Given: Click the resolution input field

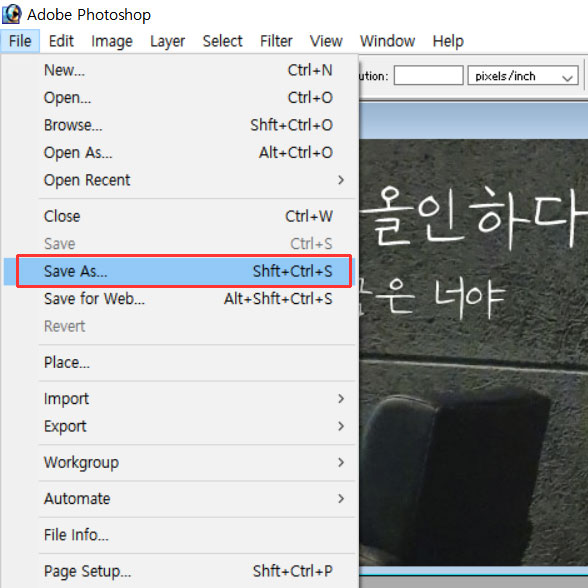Looking at the screenshot, I should tap(428, 75).
